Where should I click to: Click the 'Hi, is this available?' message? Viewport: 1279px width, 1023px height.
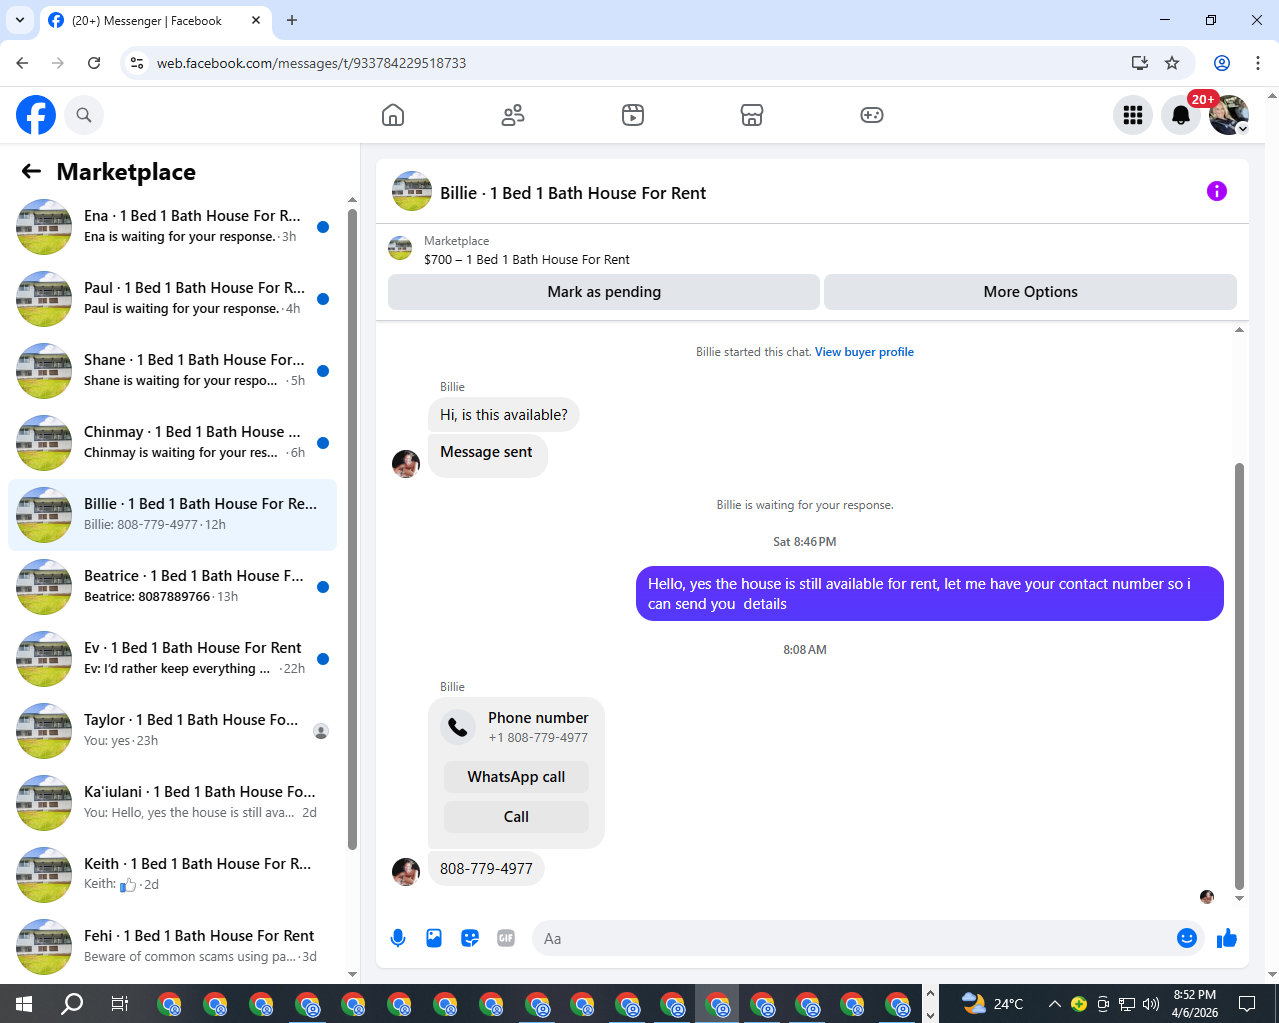click(504, 415)
